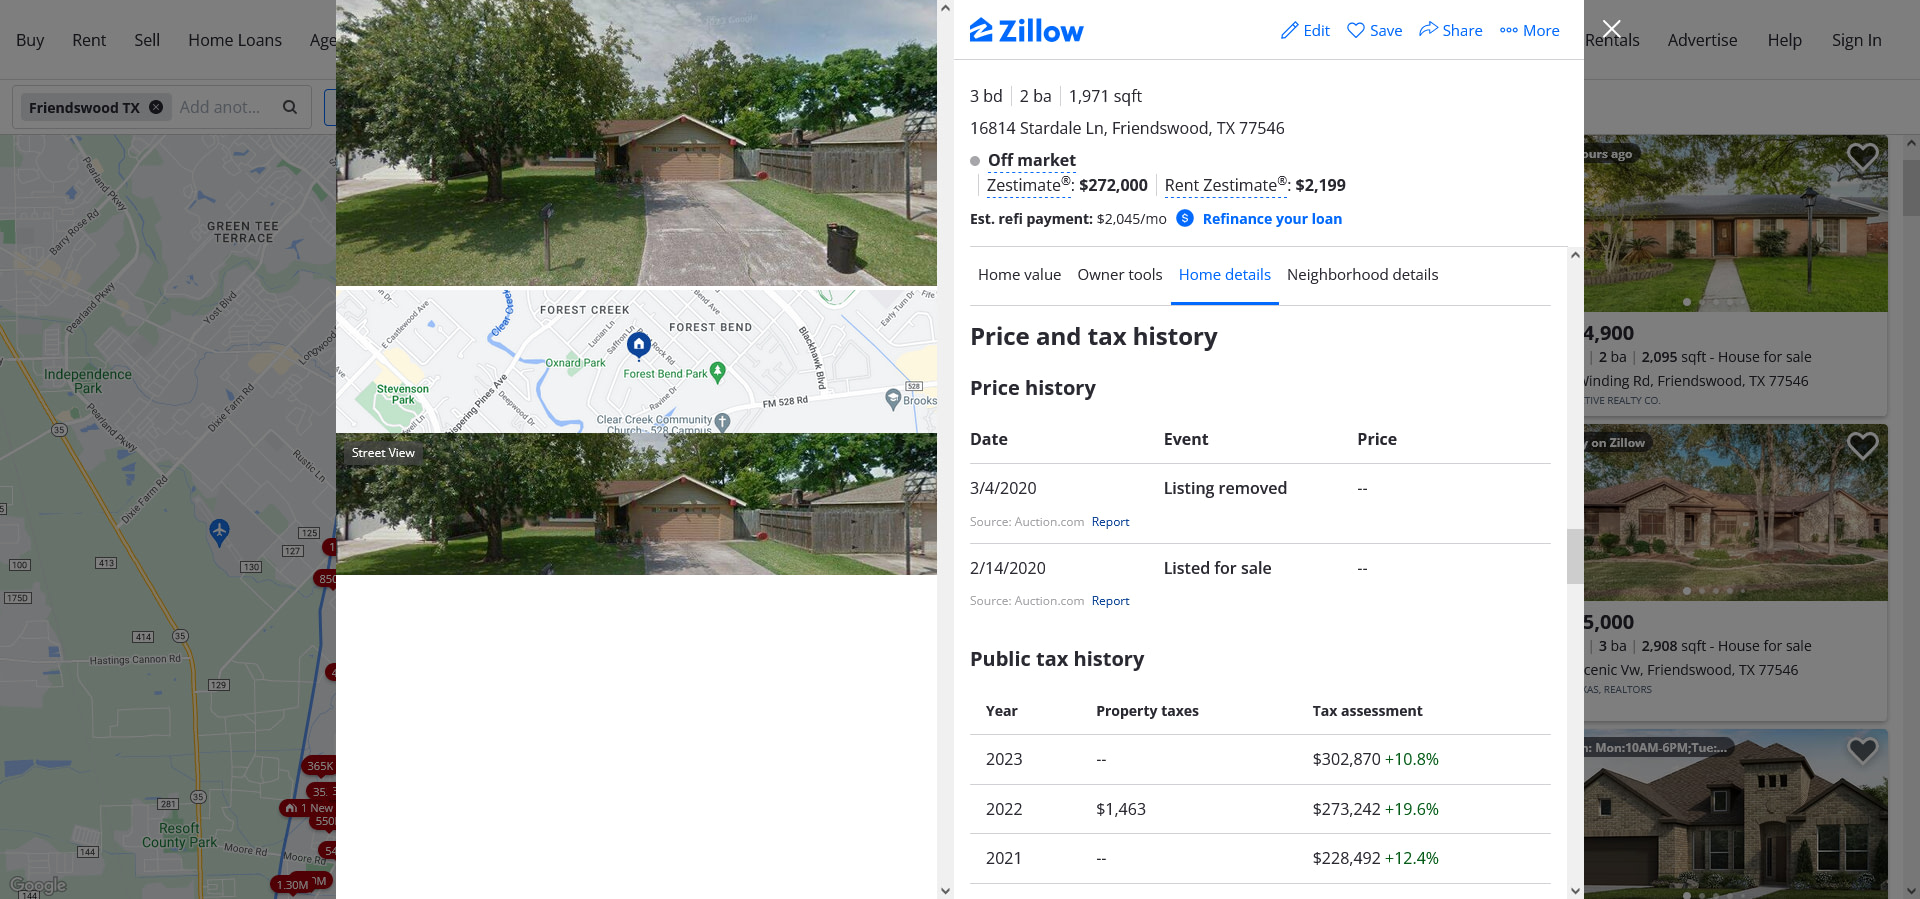Favorite the $4,900 listing on Winding Rd
Image resolution: width=1920 pixels, height=899 pixels.
point(1862,157)
